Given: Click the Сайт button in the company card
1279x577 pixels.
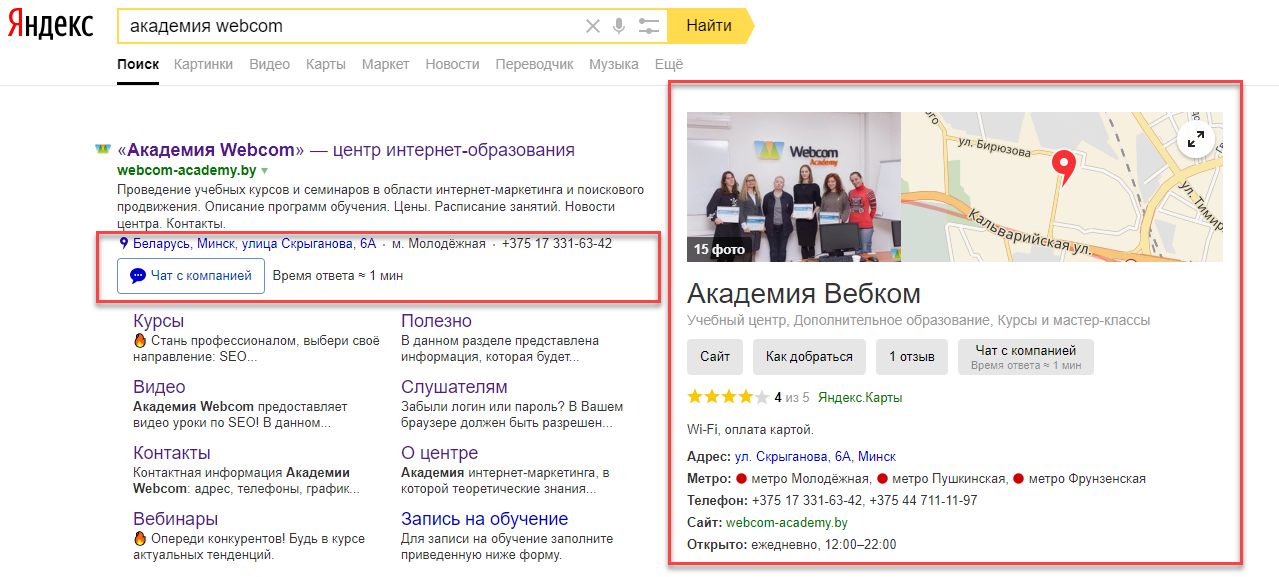Looking at the screenshot, I should point(715,357).
